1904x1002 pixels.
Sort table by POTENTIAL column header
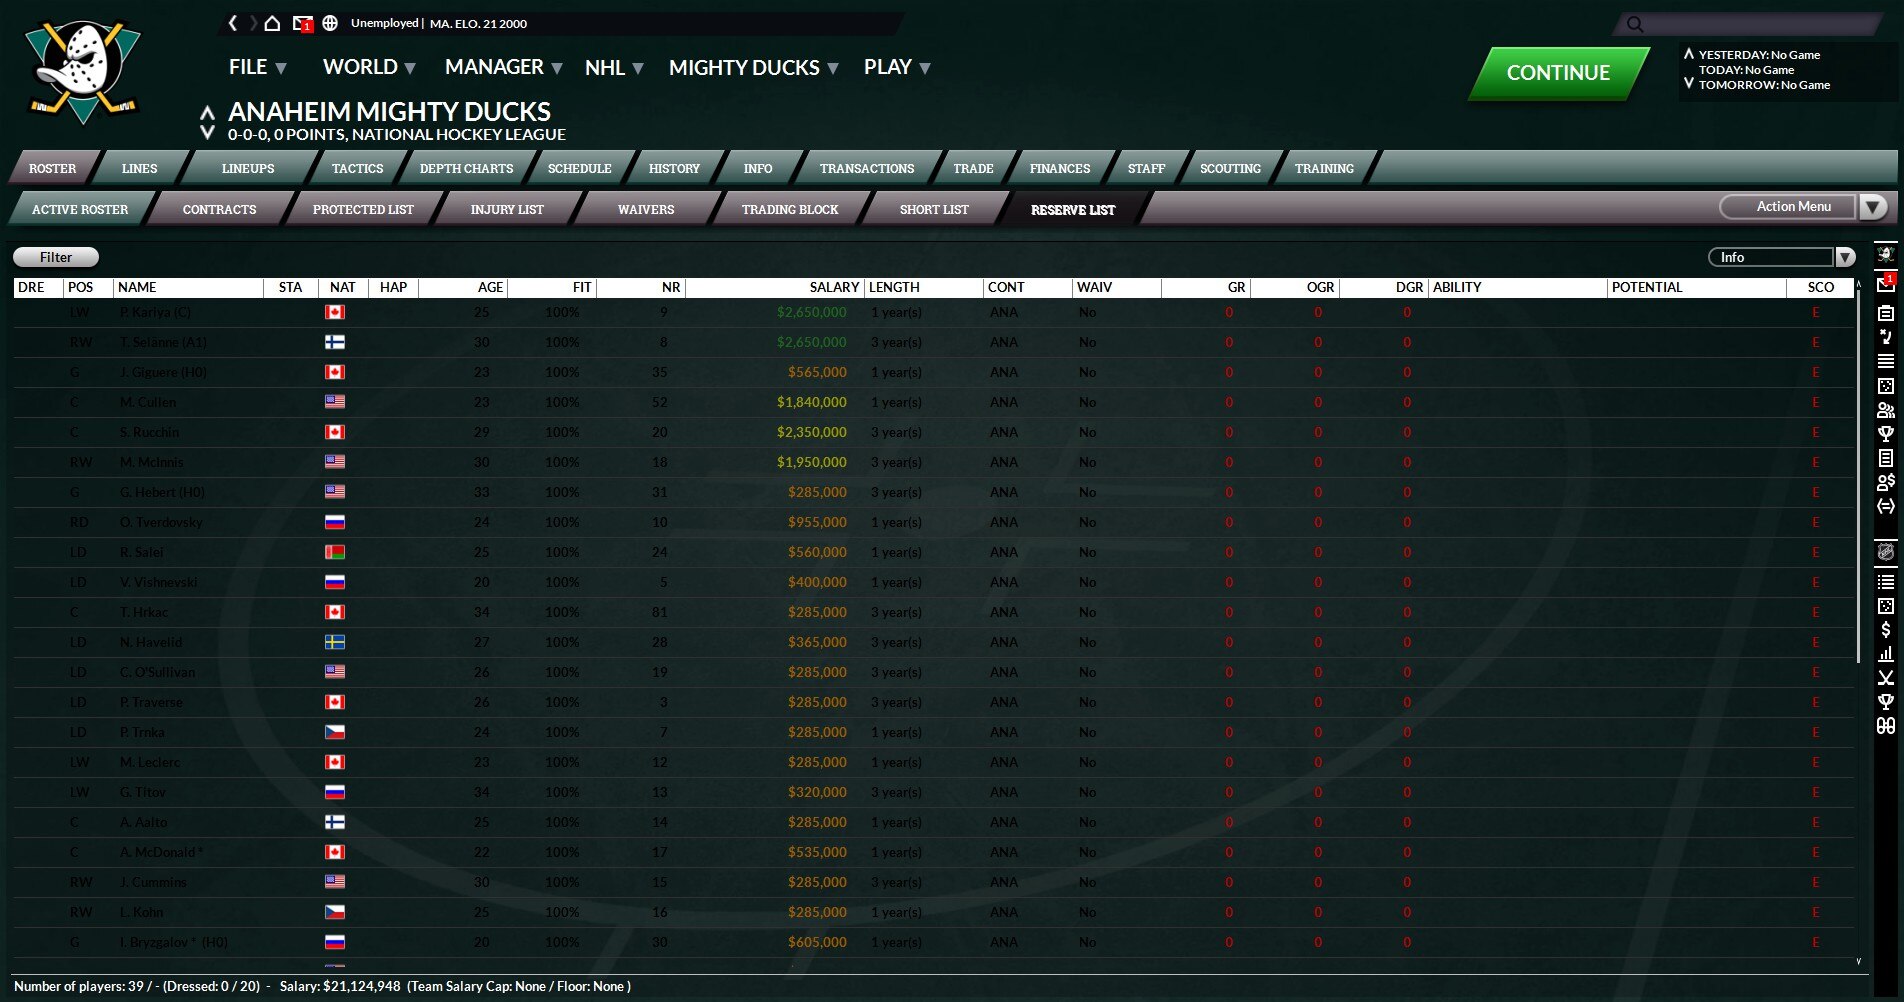1696,287
